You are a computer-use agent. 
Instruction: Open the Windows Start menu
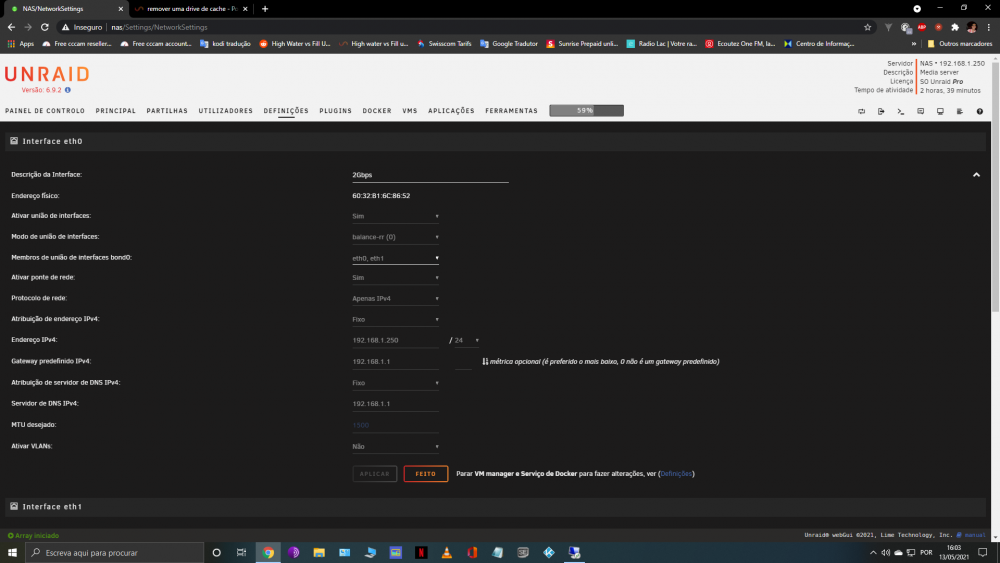click(x=12, y=552)
